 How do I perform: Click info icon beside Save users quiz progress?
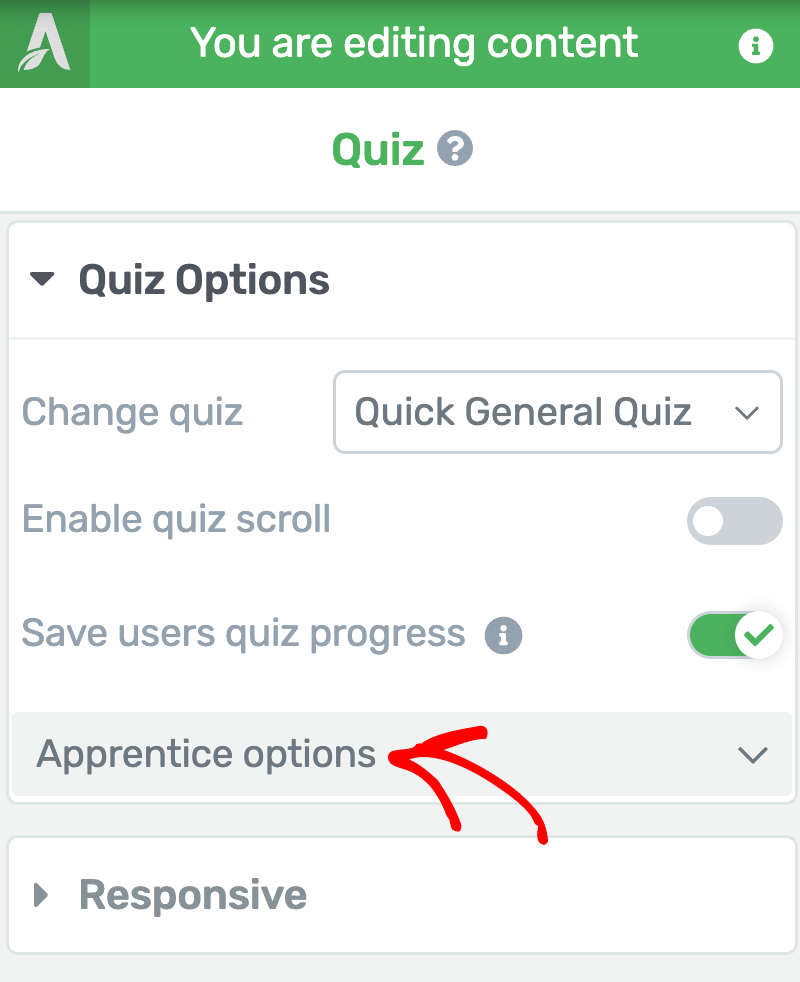pos(504,634)
